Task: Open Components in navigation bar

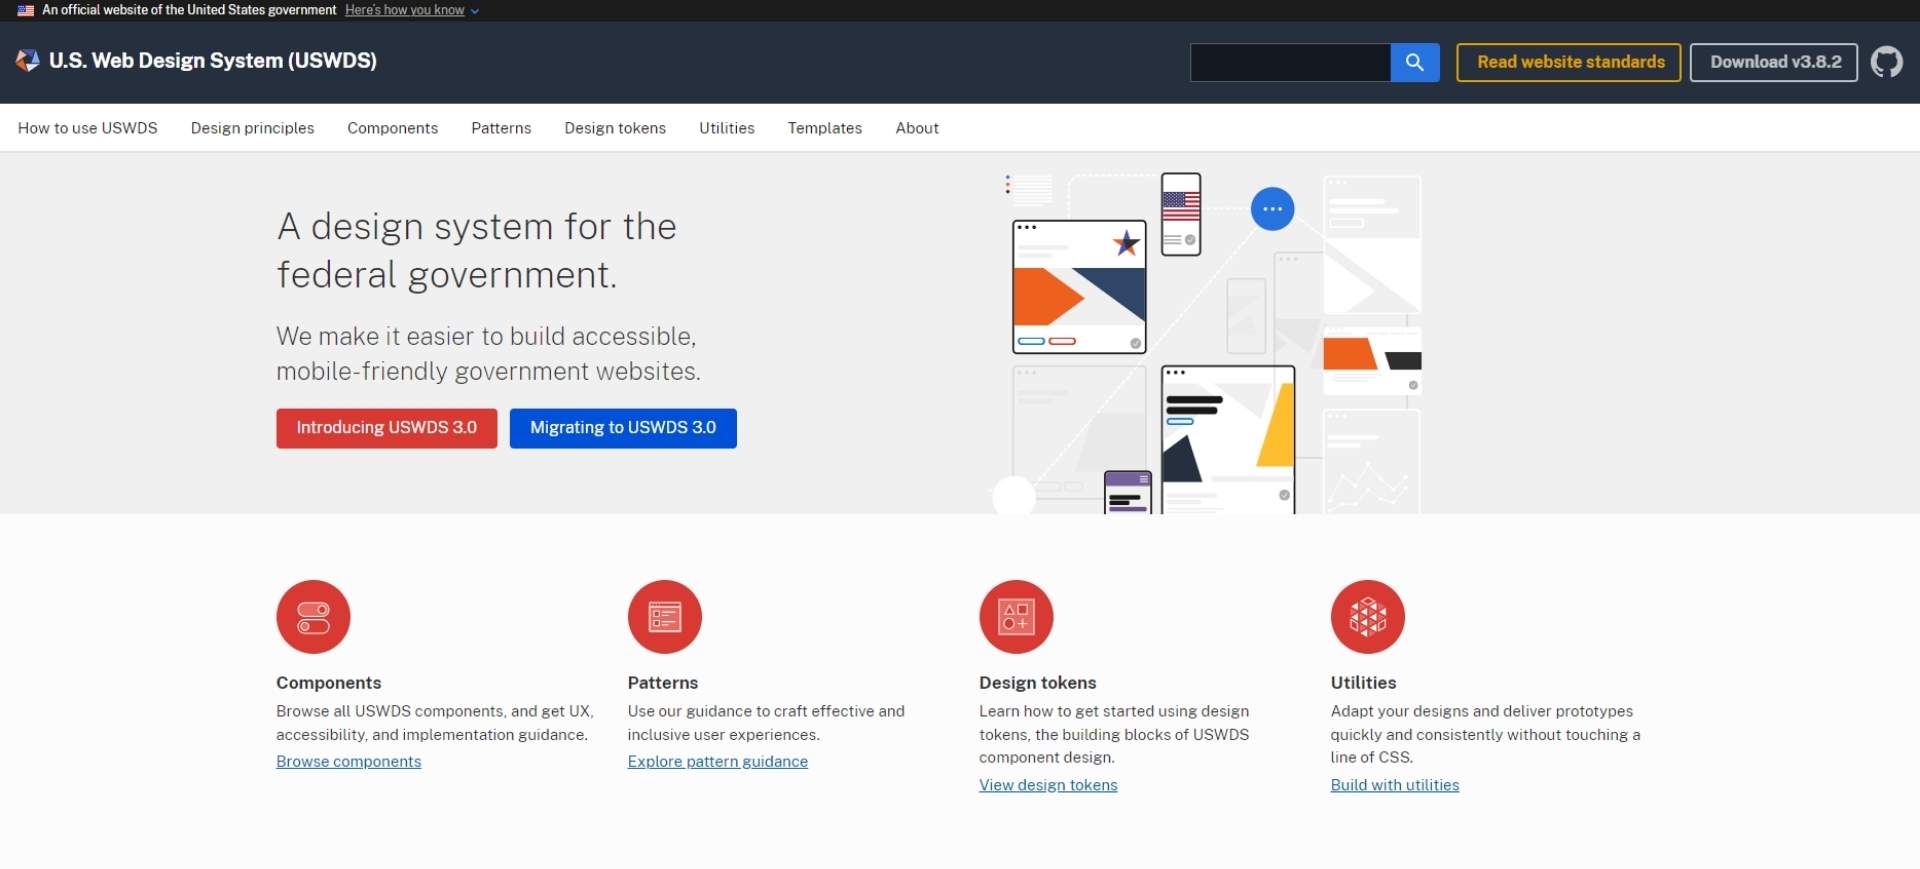Action: click(392, 128)
